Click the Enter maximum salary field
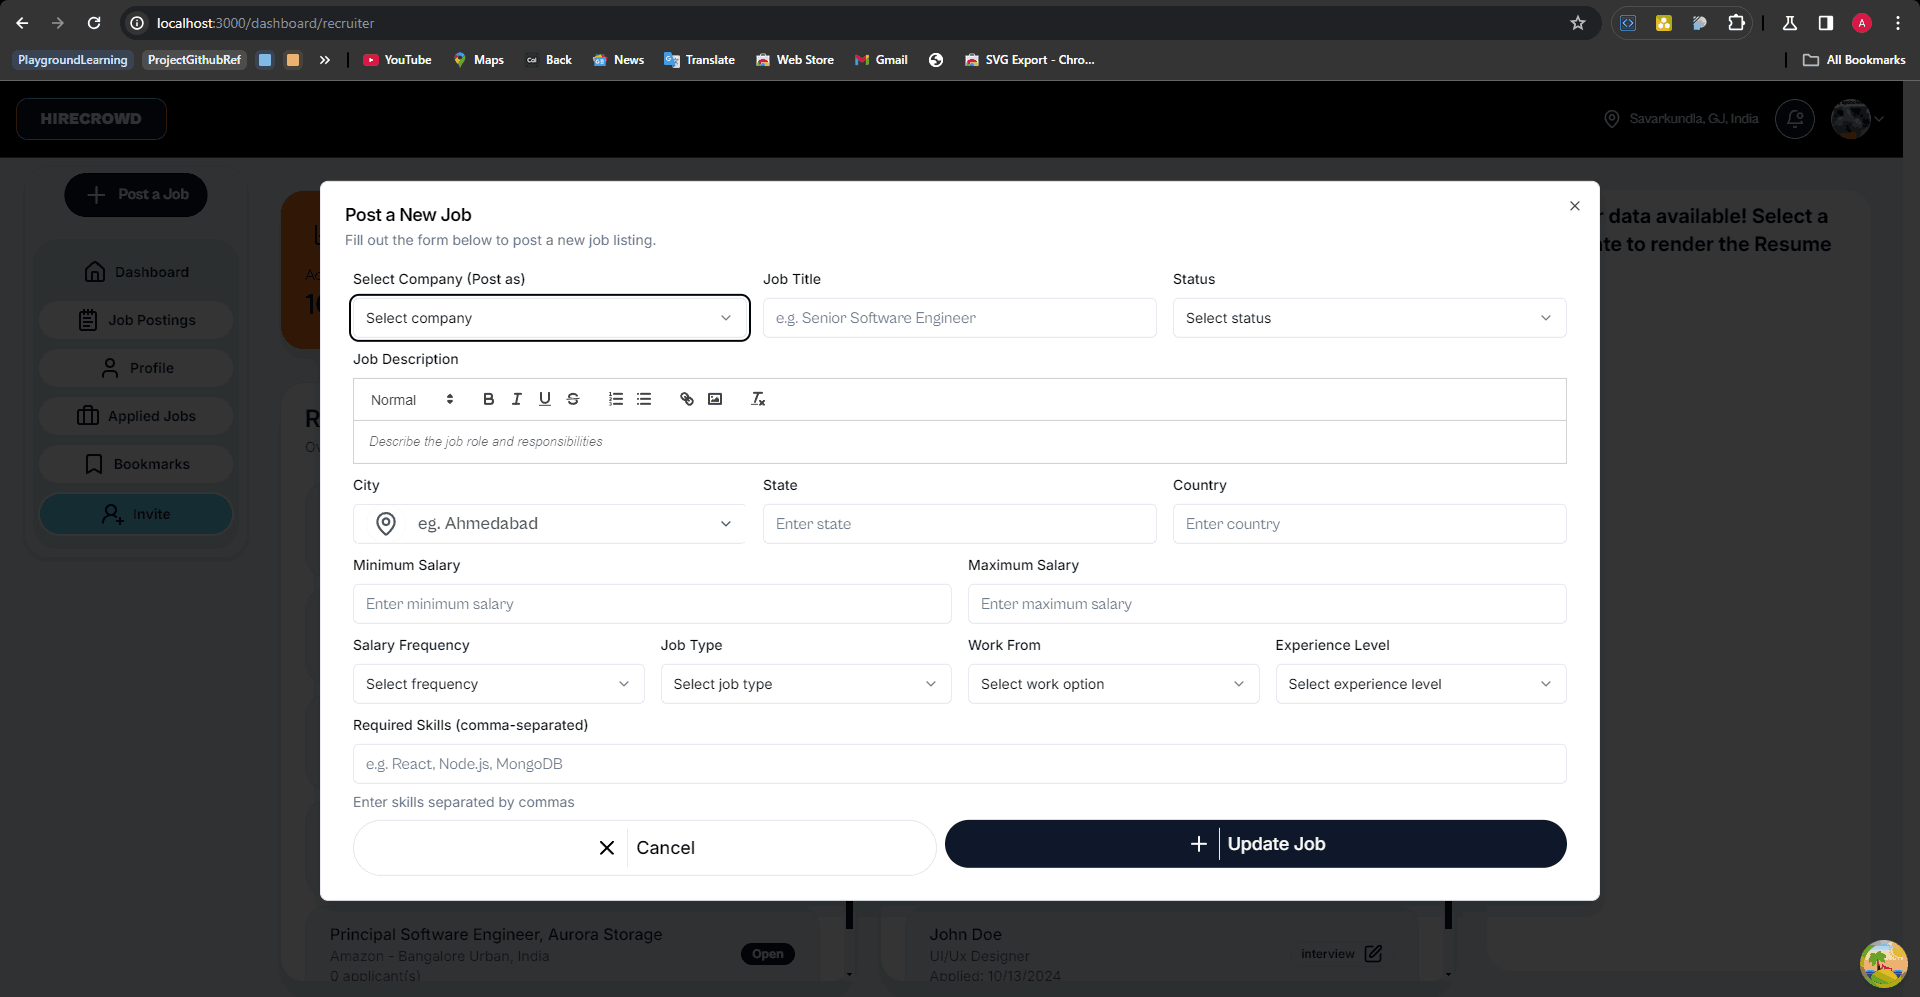This screenshot has width=1920, height=997. [x=1267, y=604]
